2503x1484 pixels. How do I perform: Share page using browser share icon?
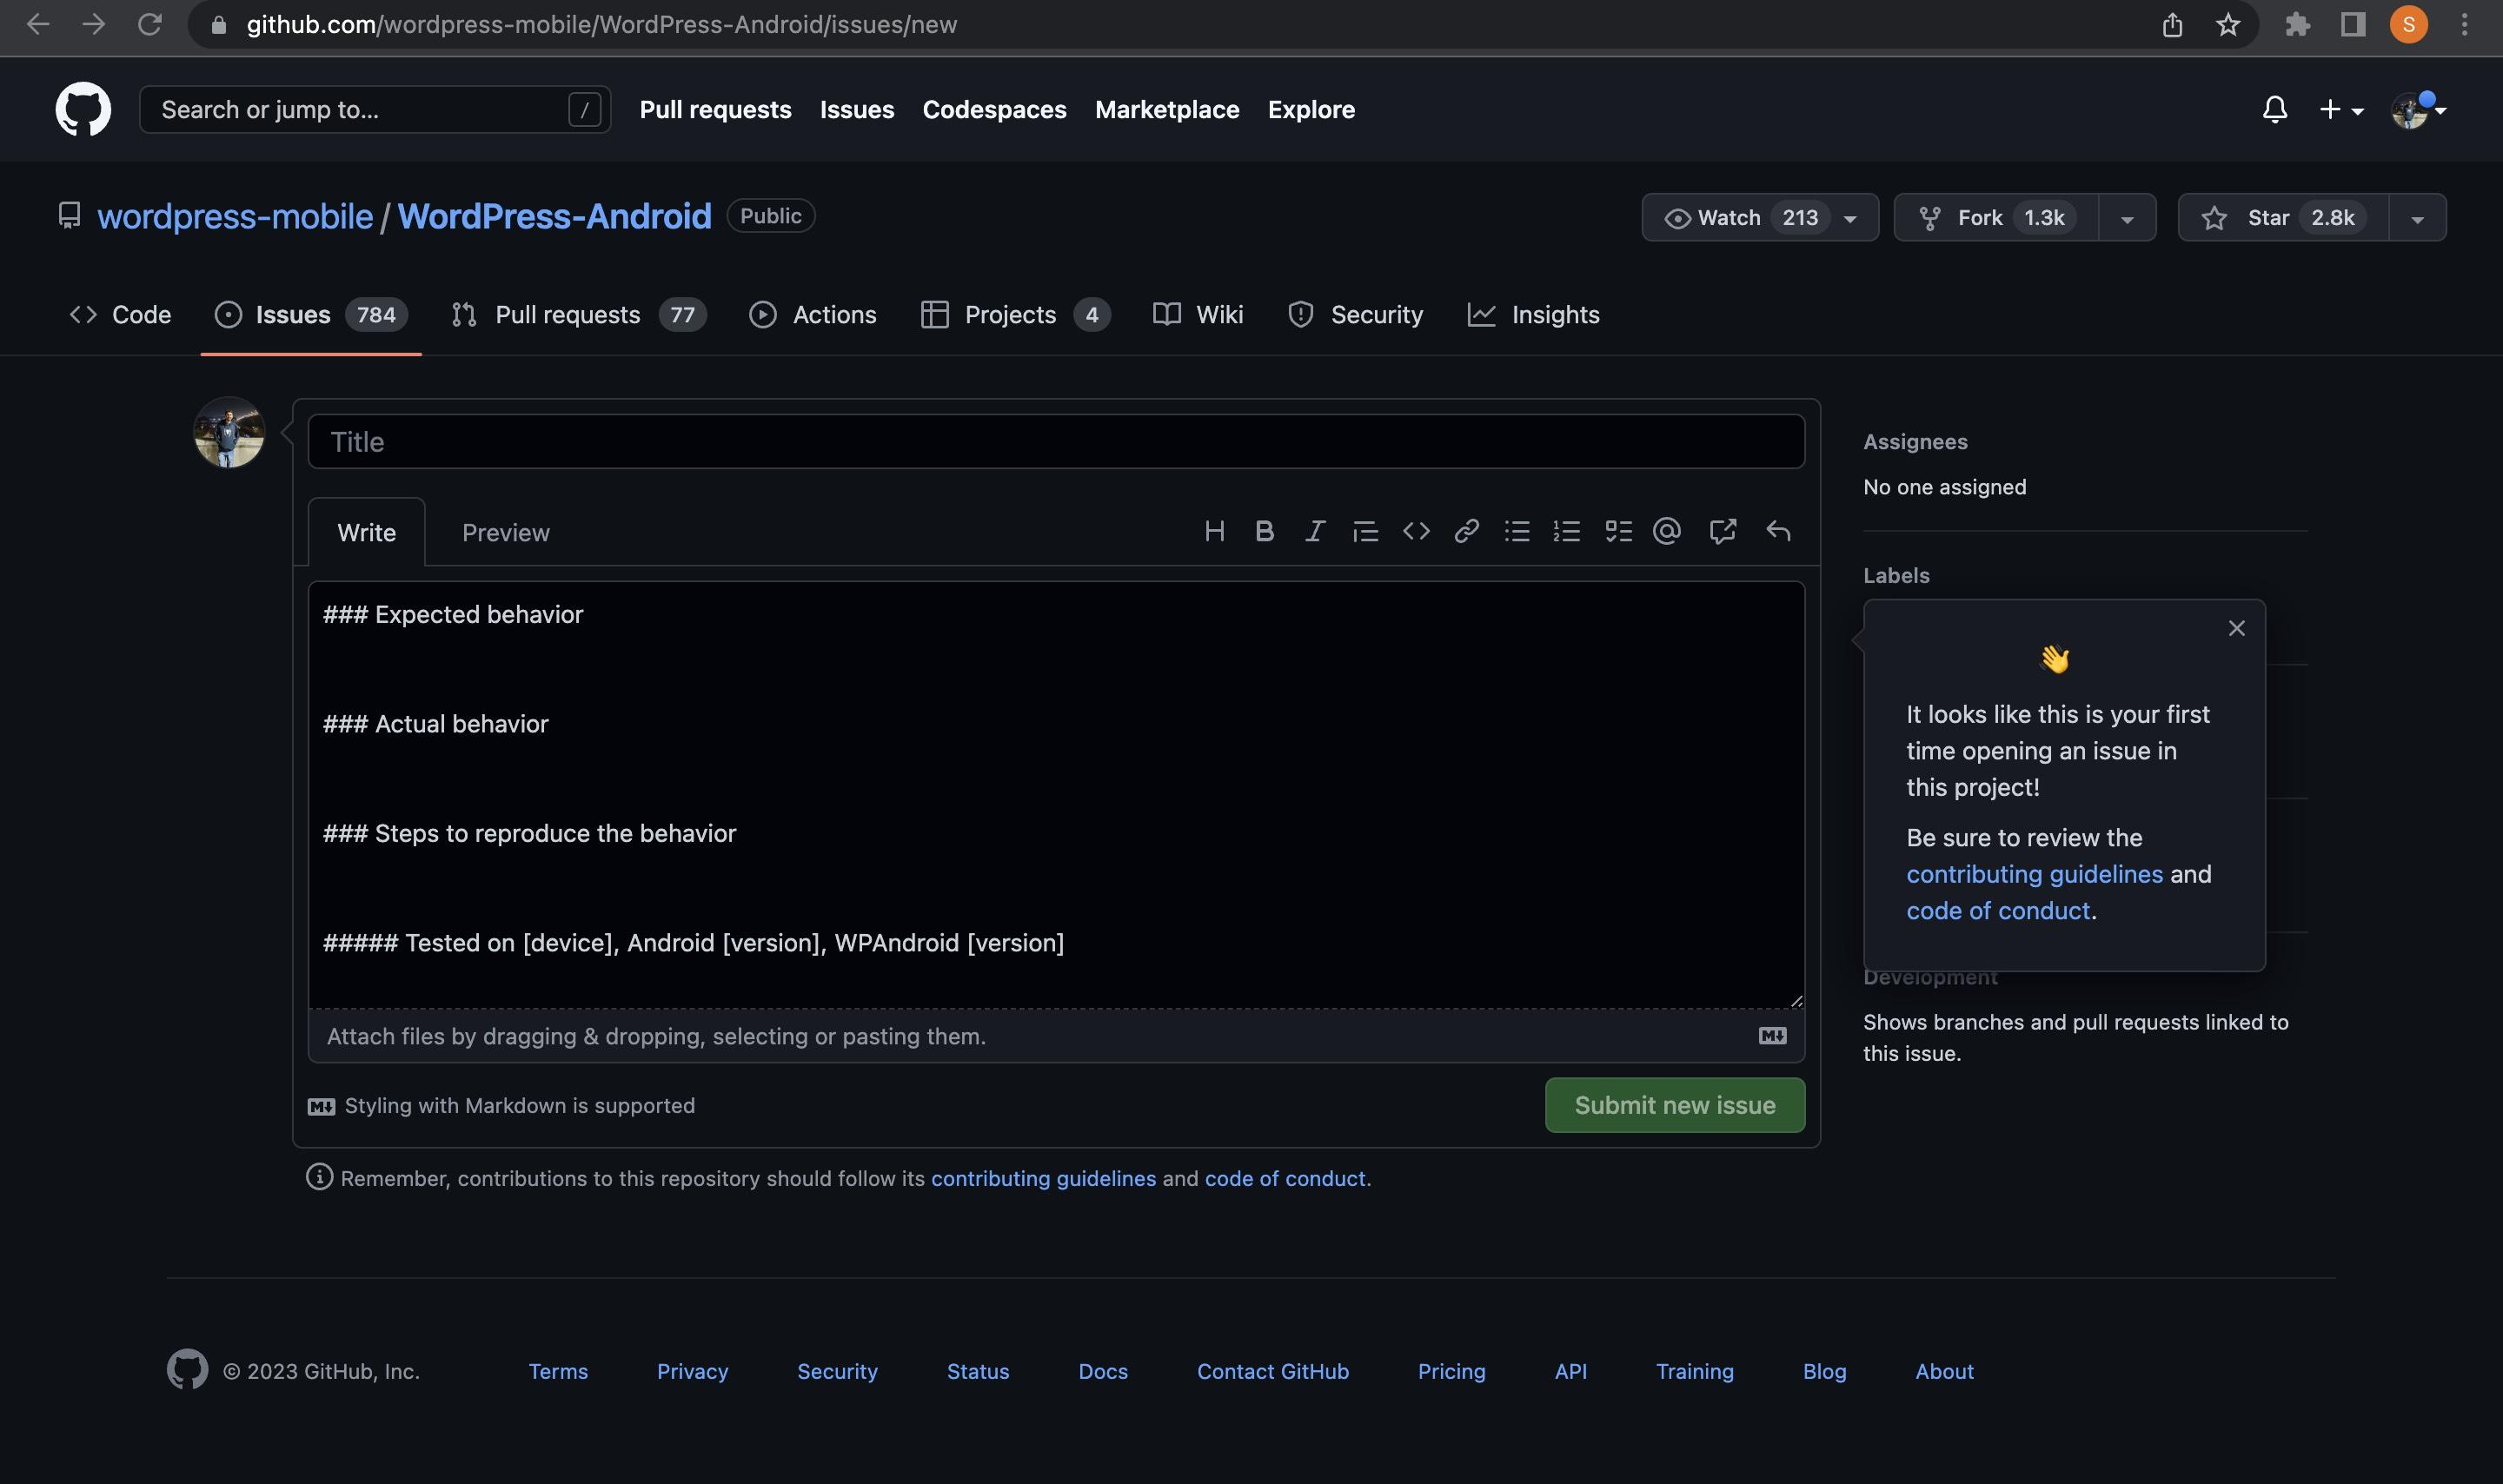pyautogui.click(x=2172, y=24)
